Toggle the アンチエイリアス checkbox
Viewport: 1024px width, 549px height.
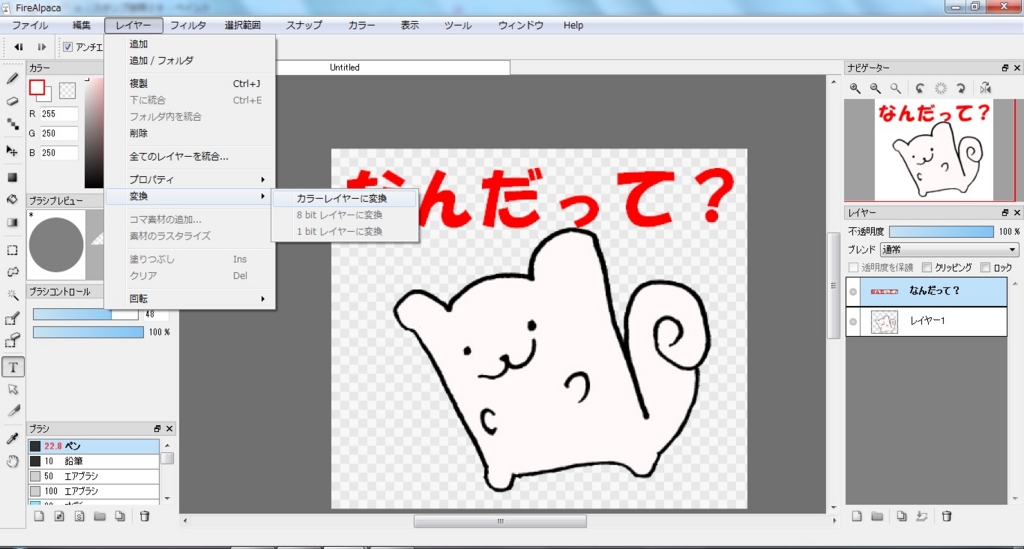coord(68,47)
